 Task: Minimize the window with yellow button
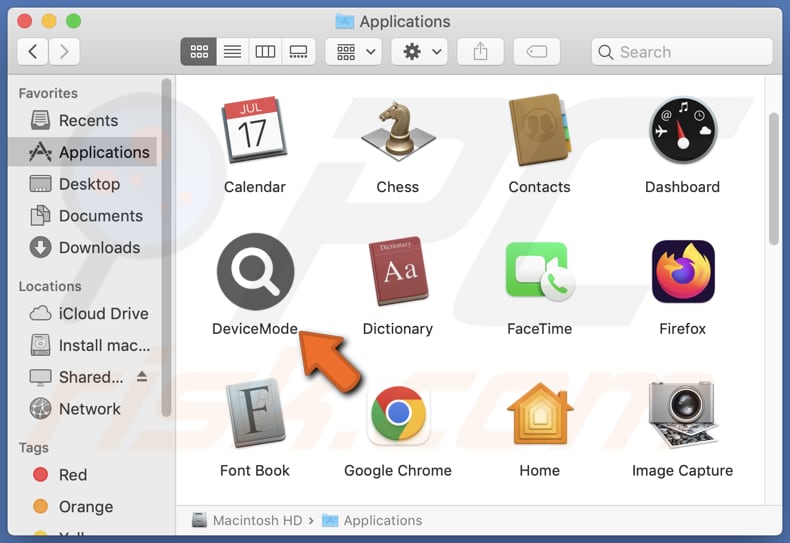(x=49, y=21)
